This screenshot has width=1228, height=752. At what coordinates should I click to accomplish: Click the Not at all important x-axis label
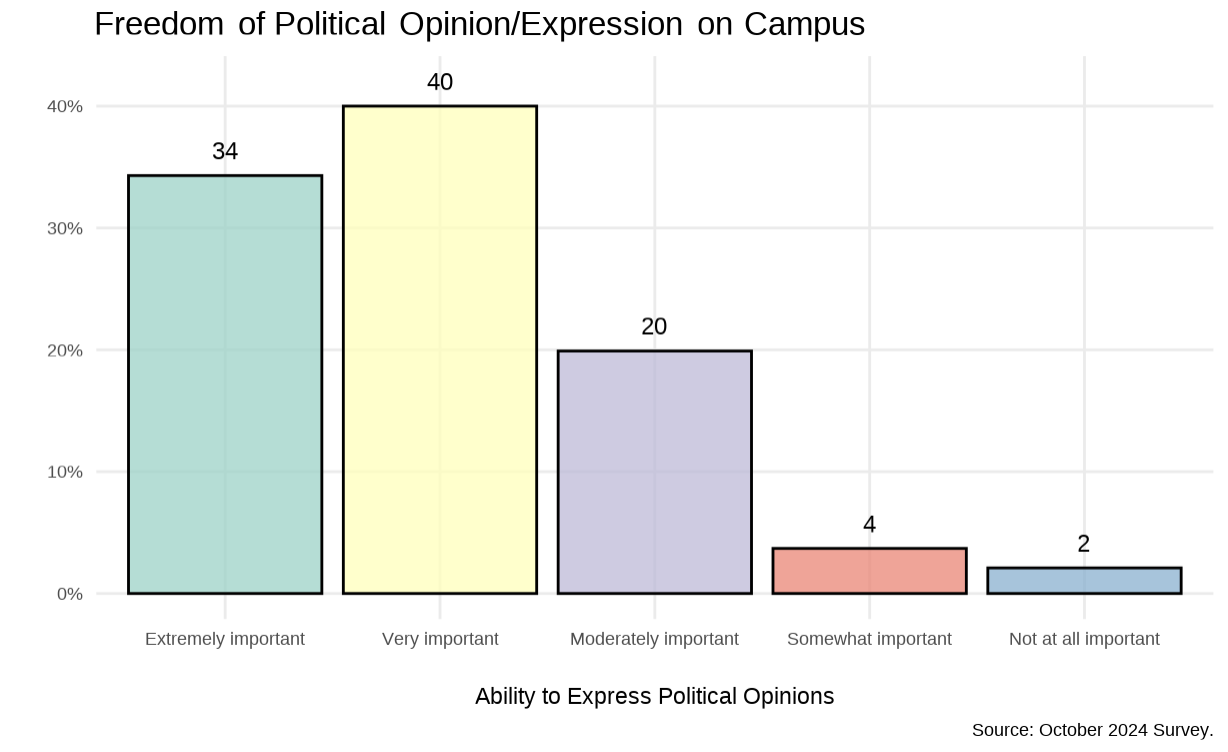tap(1084, 639)
